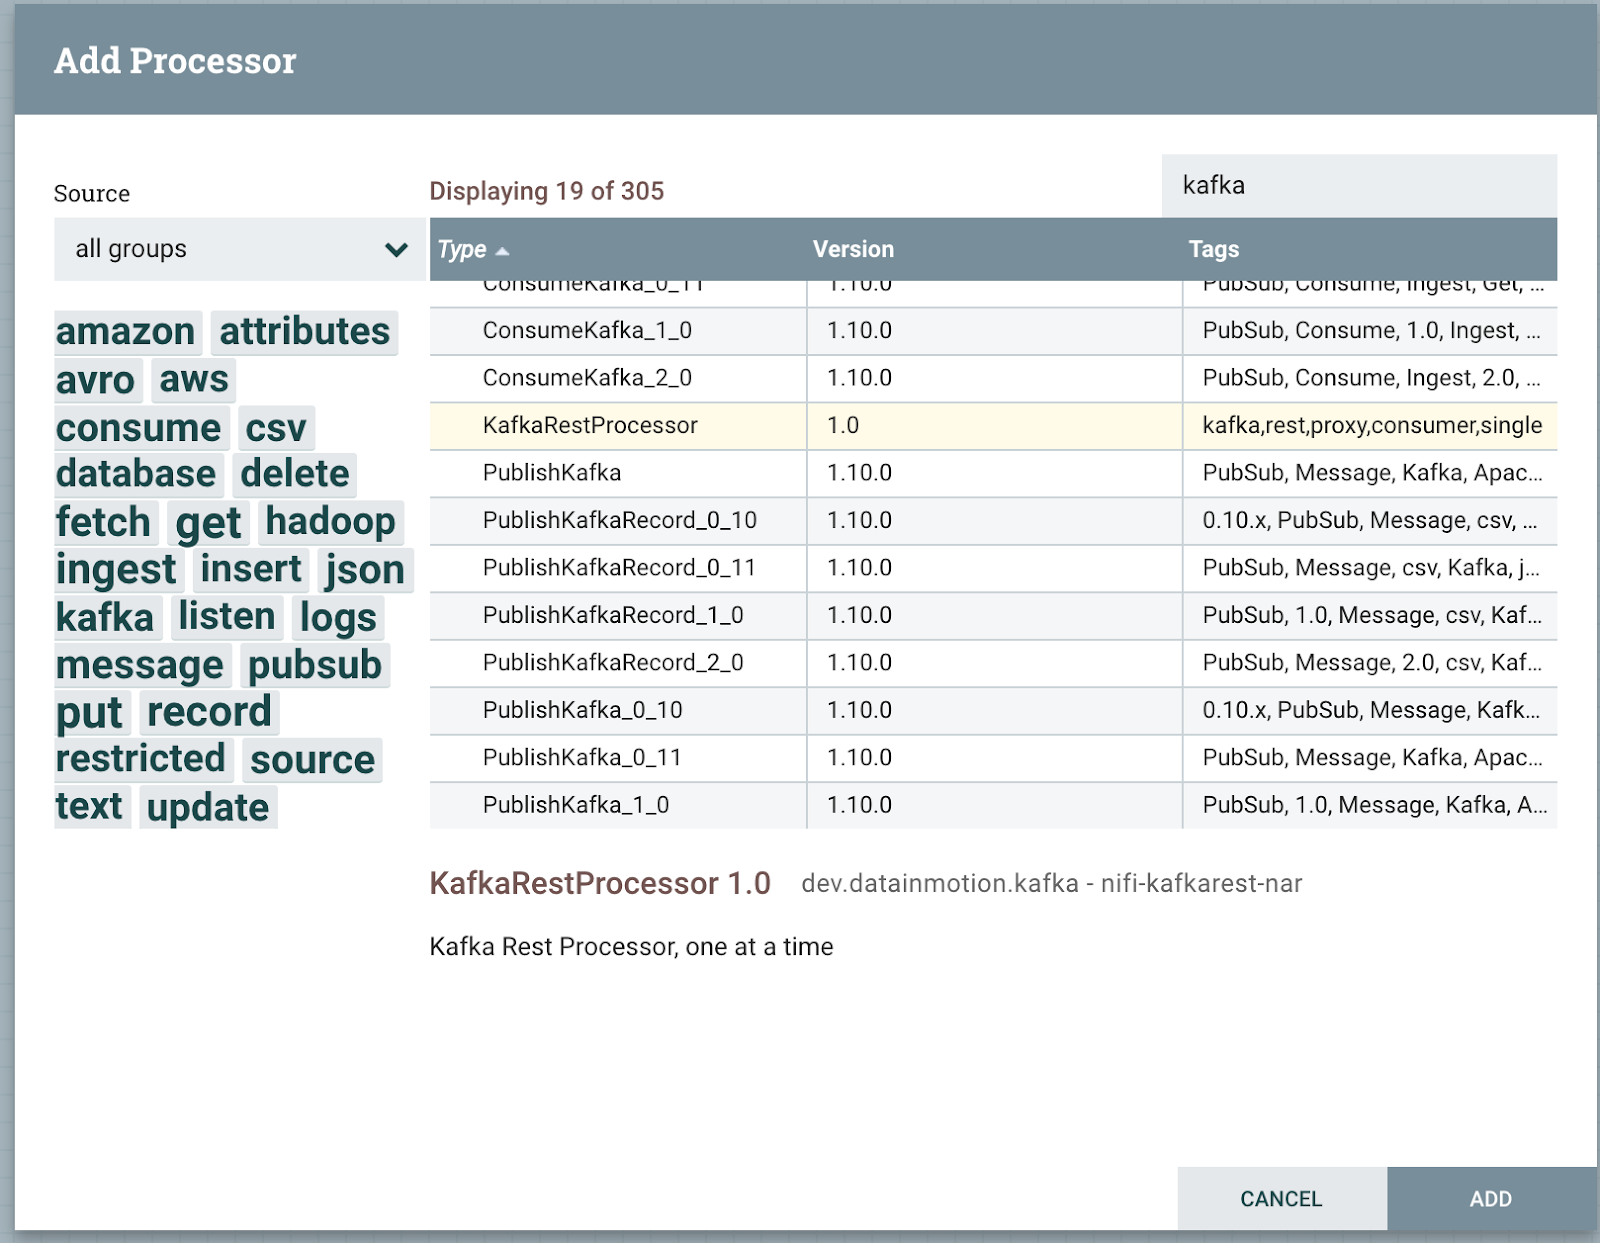
Task: Filter by the 'hadoop' tag in cloud
Action: coord(330,521)
